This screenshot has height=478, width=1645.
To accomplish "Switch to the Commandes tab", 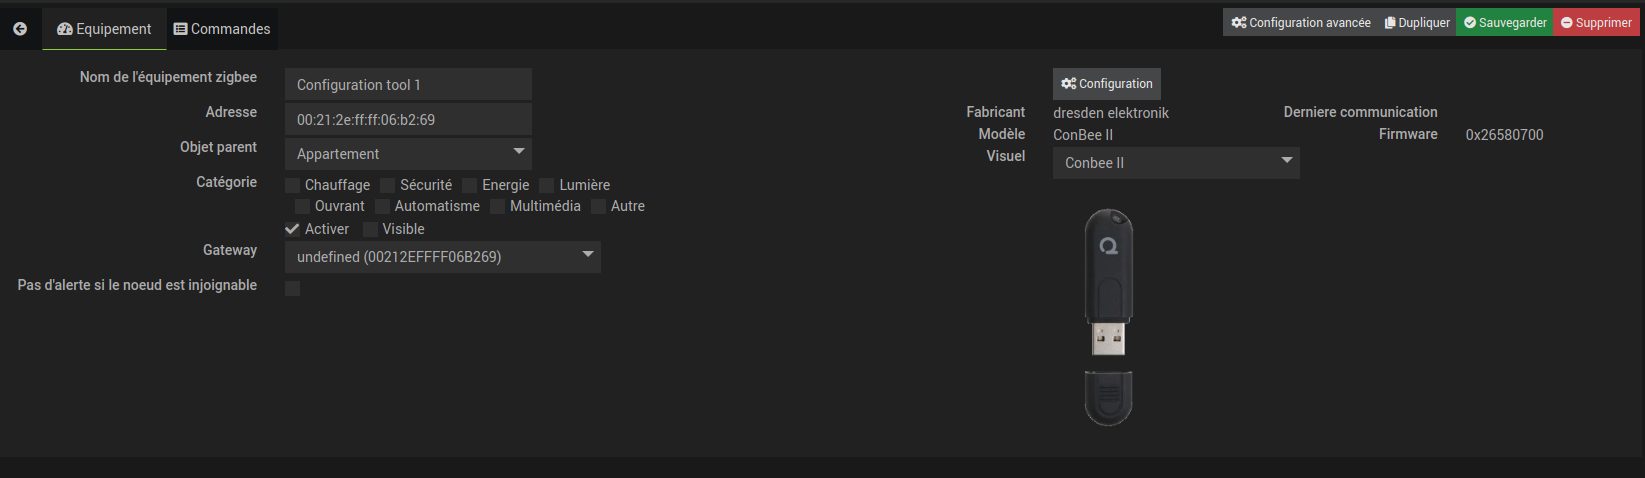I will pyautogui.click(x=222, y=29).
